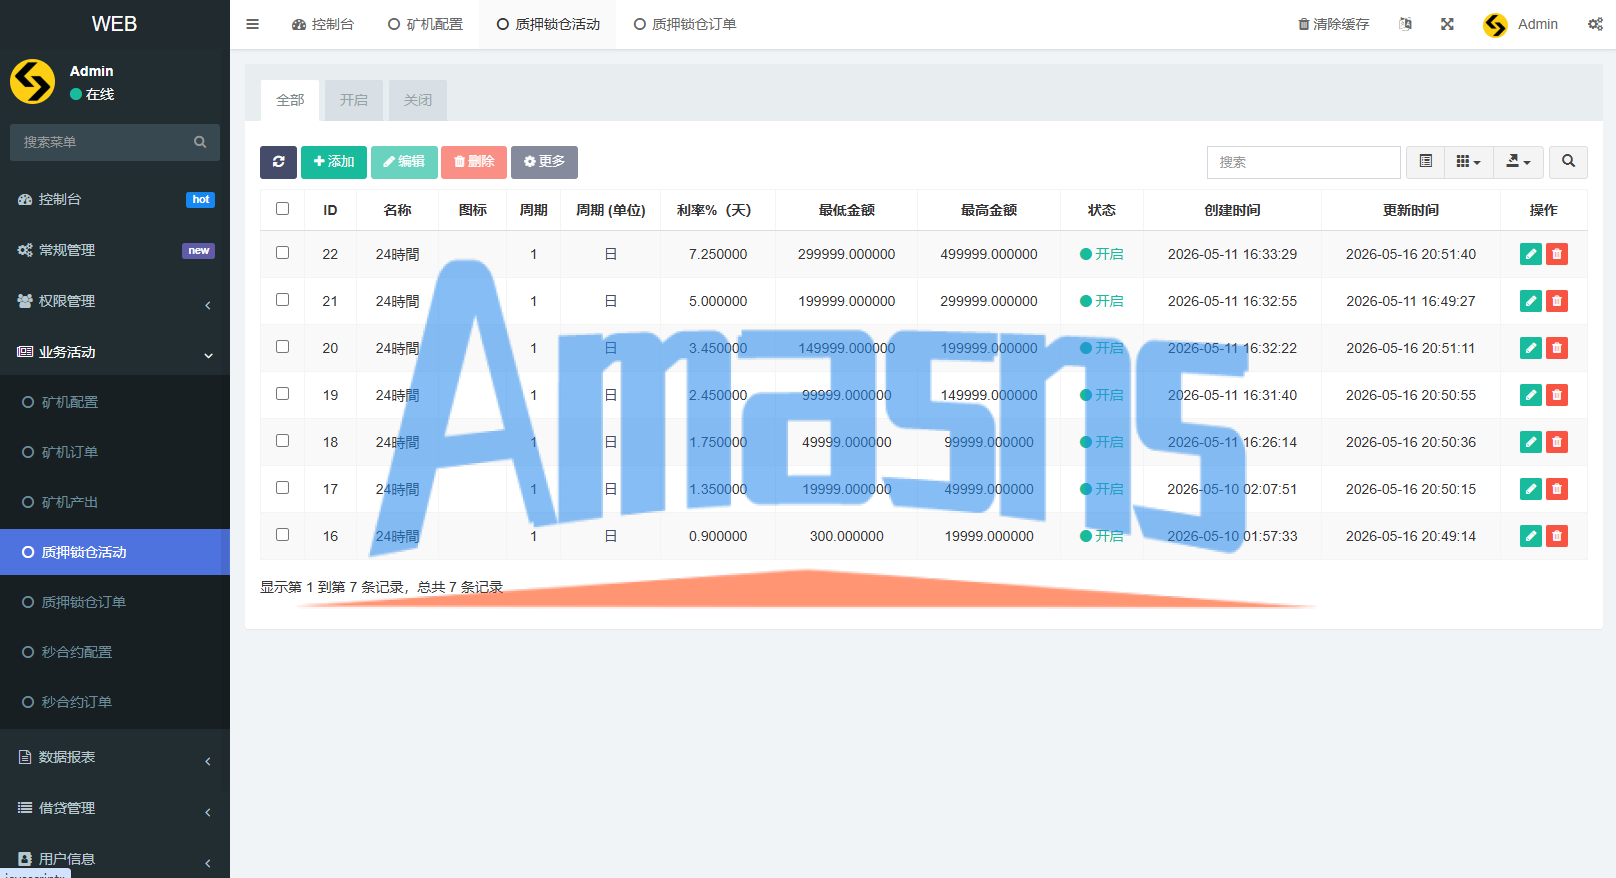Click the green 添加 button
1616x878 pixels.
[334, 162]
